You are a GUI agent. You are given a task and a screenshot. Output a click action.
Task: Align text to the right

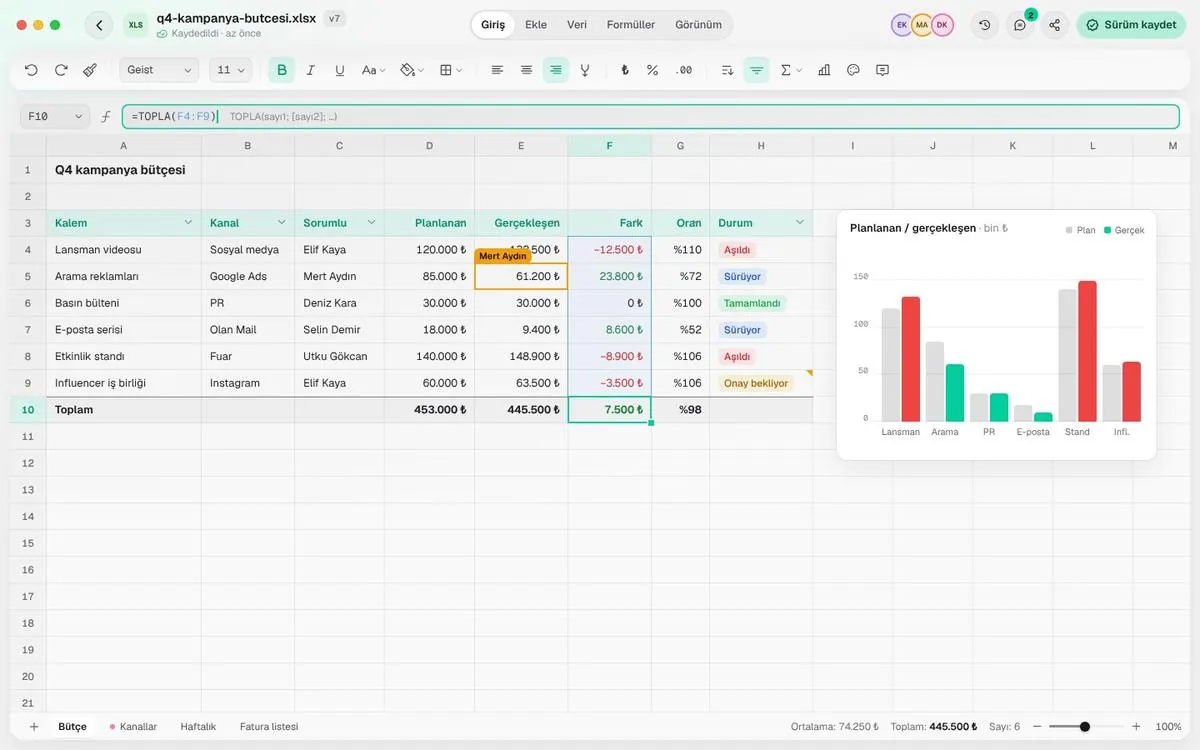[x=555, y=70]
